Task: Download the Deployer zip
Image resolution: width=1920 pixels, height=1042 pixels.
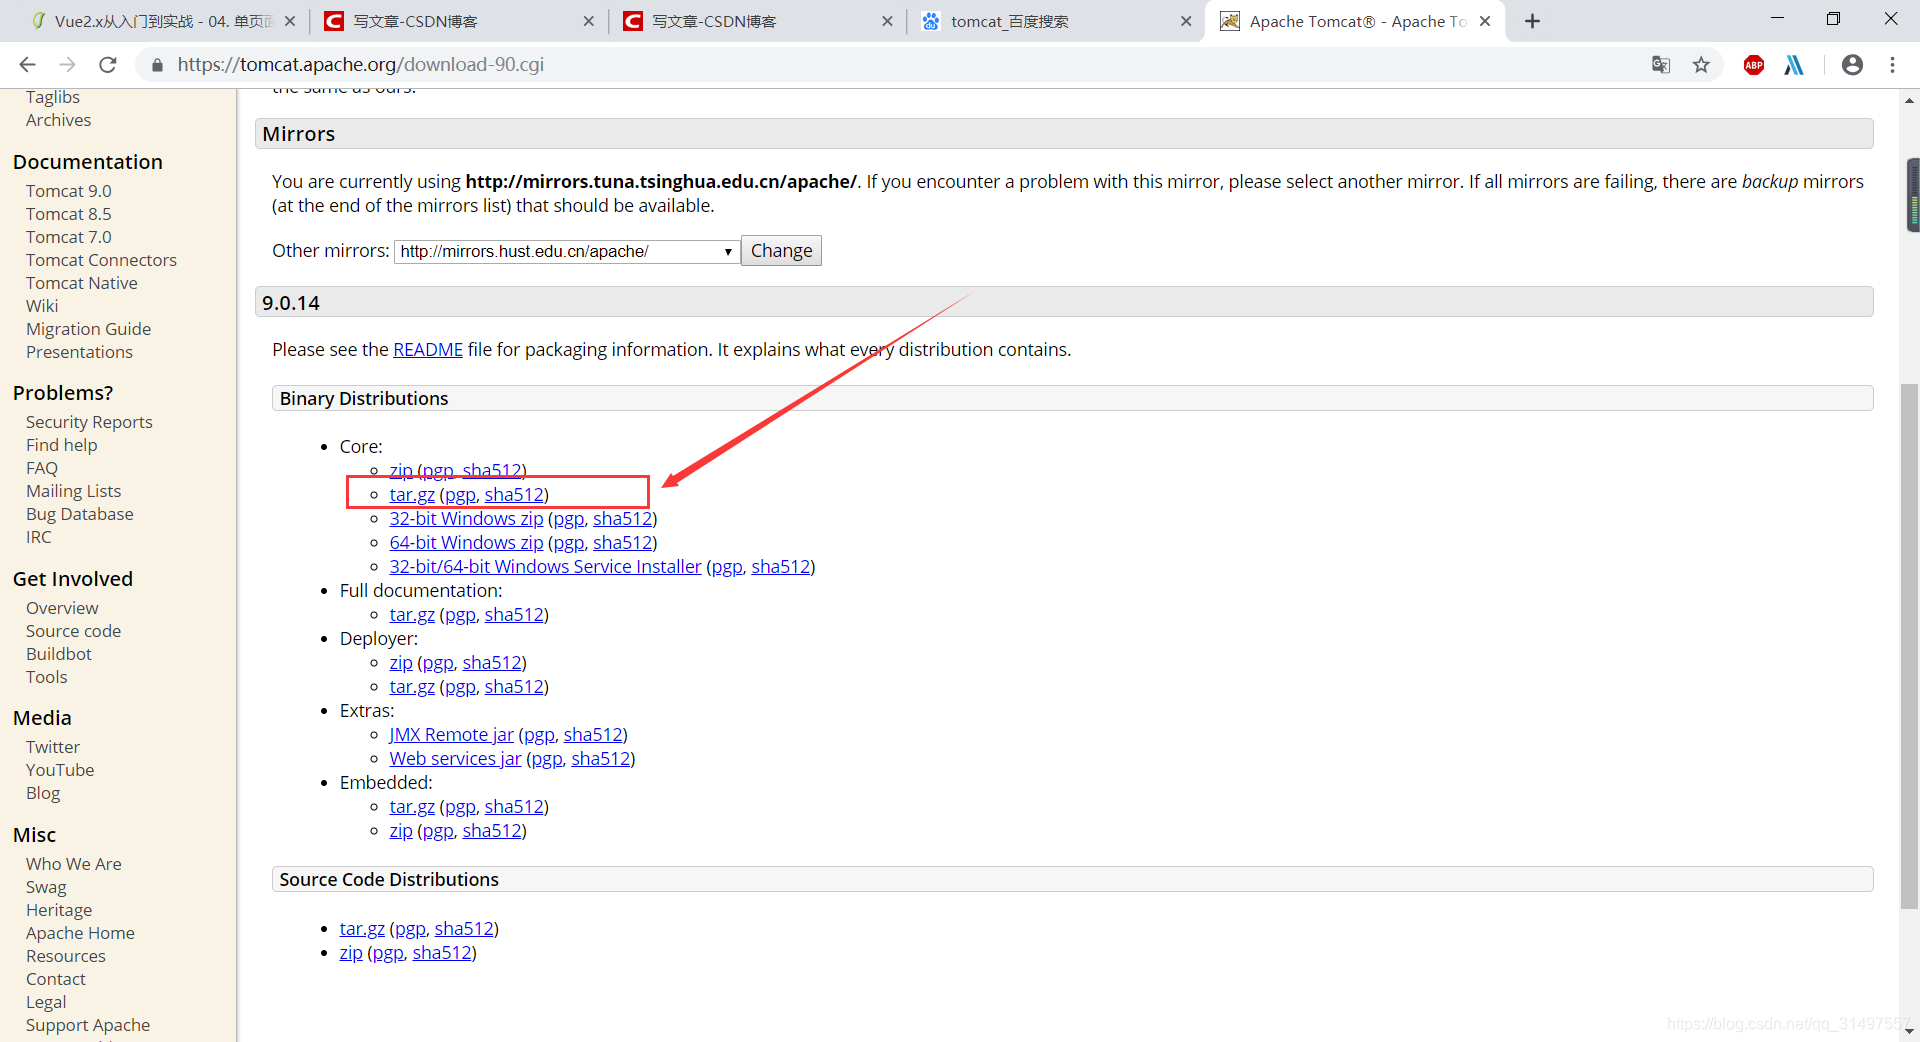Action: [x=401, y=663]
